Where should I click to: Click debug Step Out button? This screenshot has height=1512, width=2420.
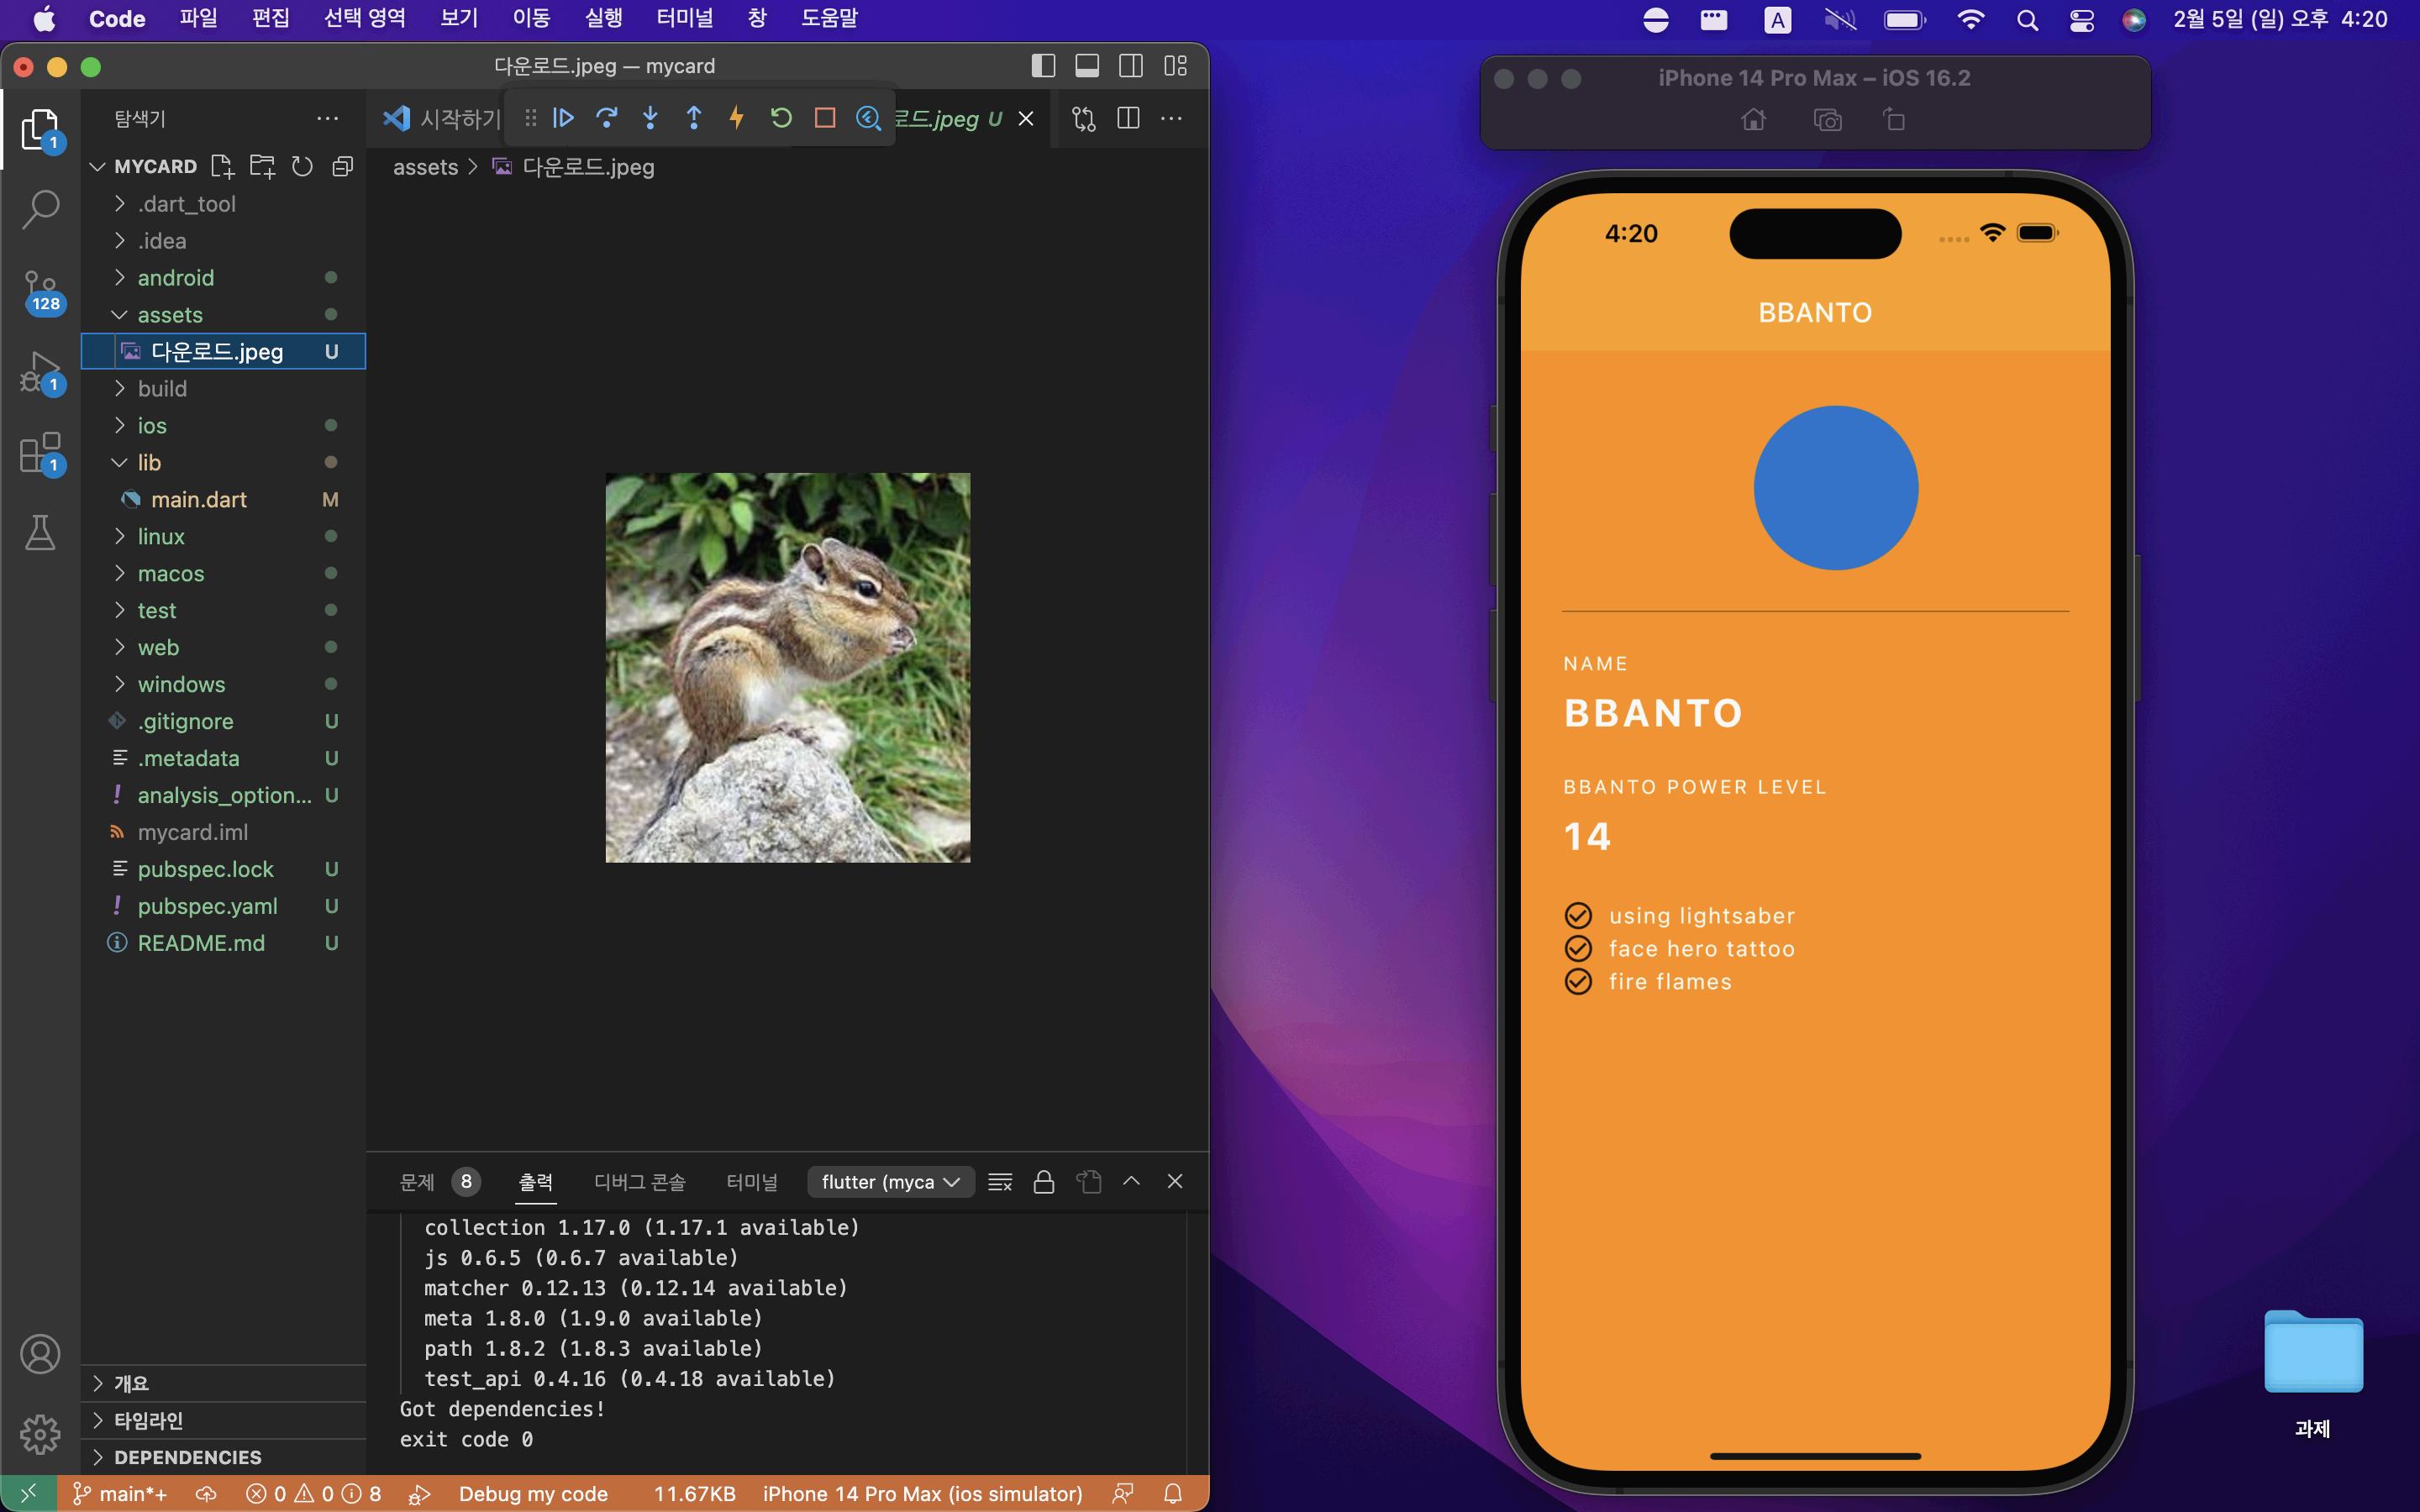click(693, 118)
